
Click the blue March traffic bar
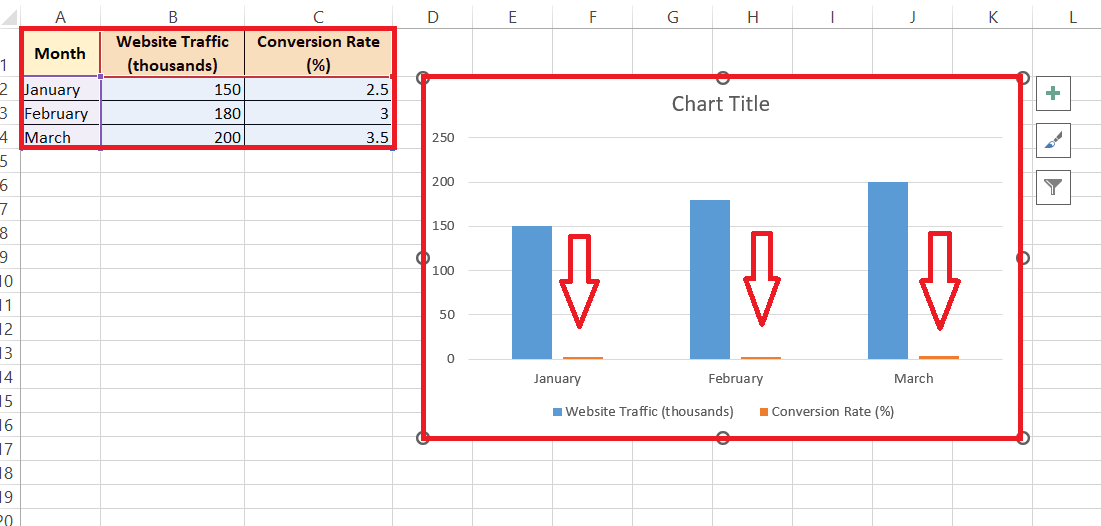[888, 270]
